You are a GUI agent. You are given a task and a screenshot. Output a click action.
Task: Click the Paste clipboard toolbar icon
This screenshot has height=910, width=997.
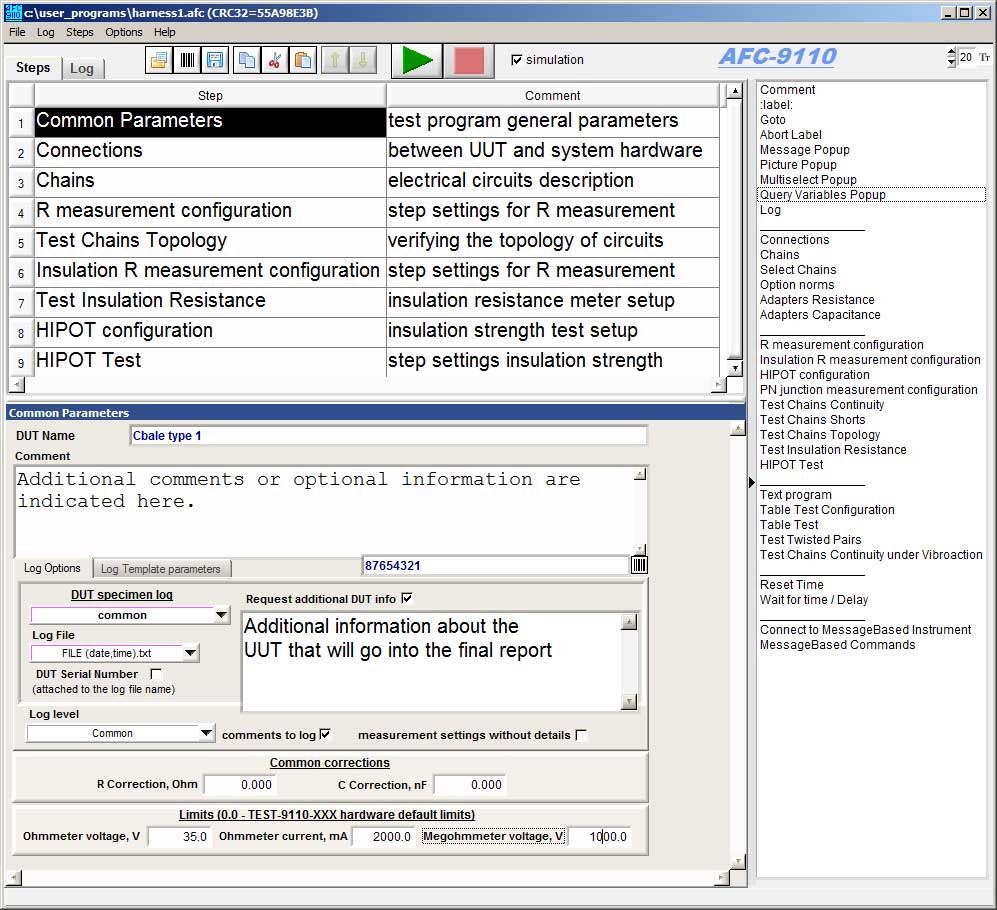[303, 60]
